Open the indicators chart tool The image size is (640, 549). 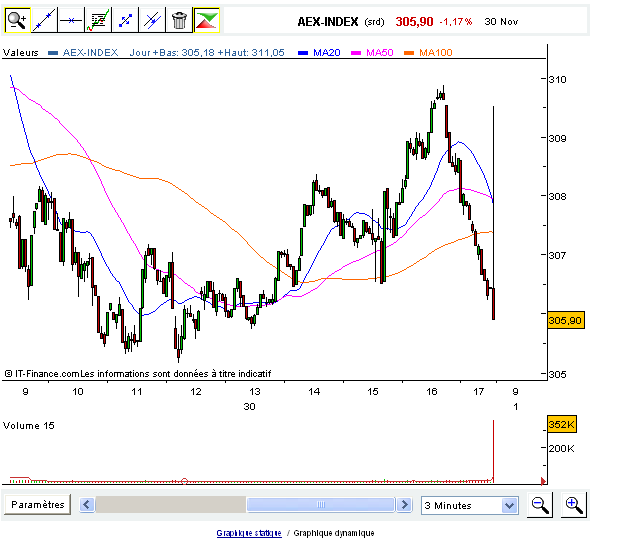tap(98, 20)
